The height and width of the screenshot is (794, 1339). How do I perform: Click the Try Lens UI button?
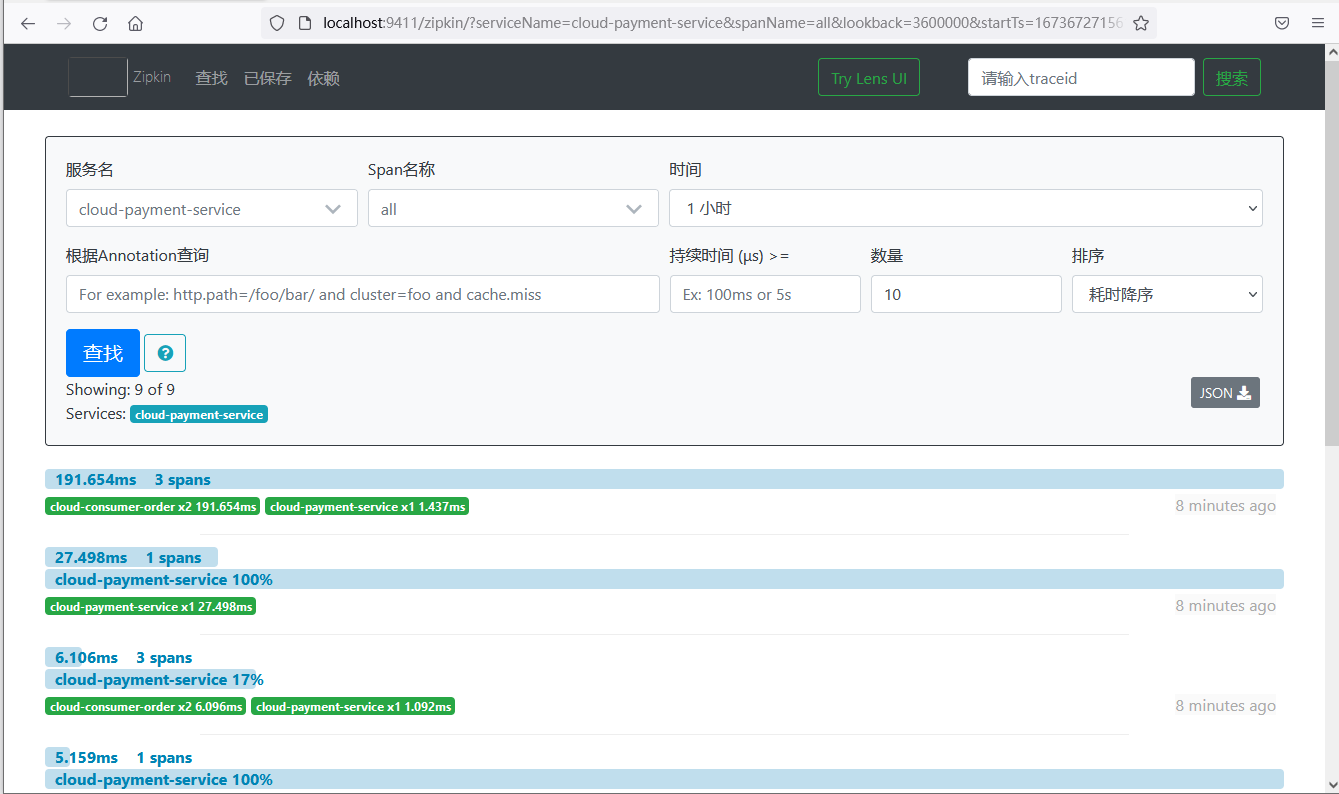click(x=869, y=78)
